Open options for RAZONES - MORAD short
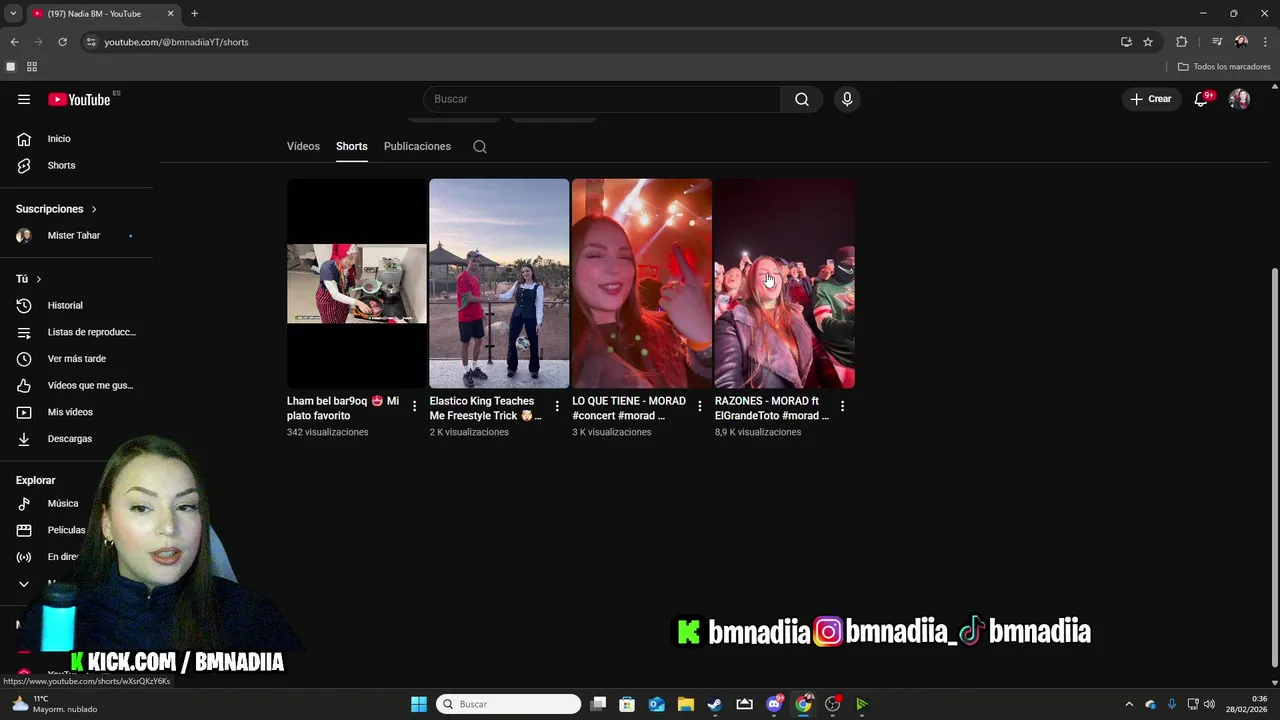This screenshot has height=720, width=1280. pyautogui.click(x=842, y=406)
